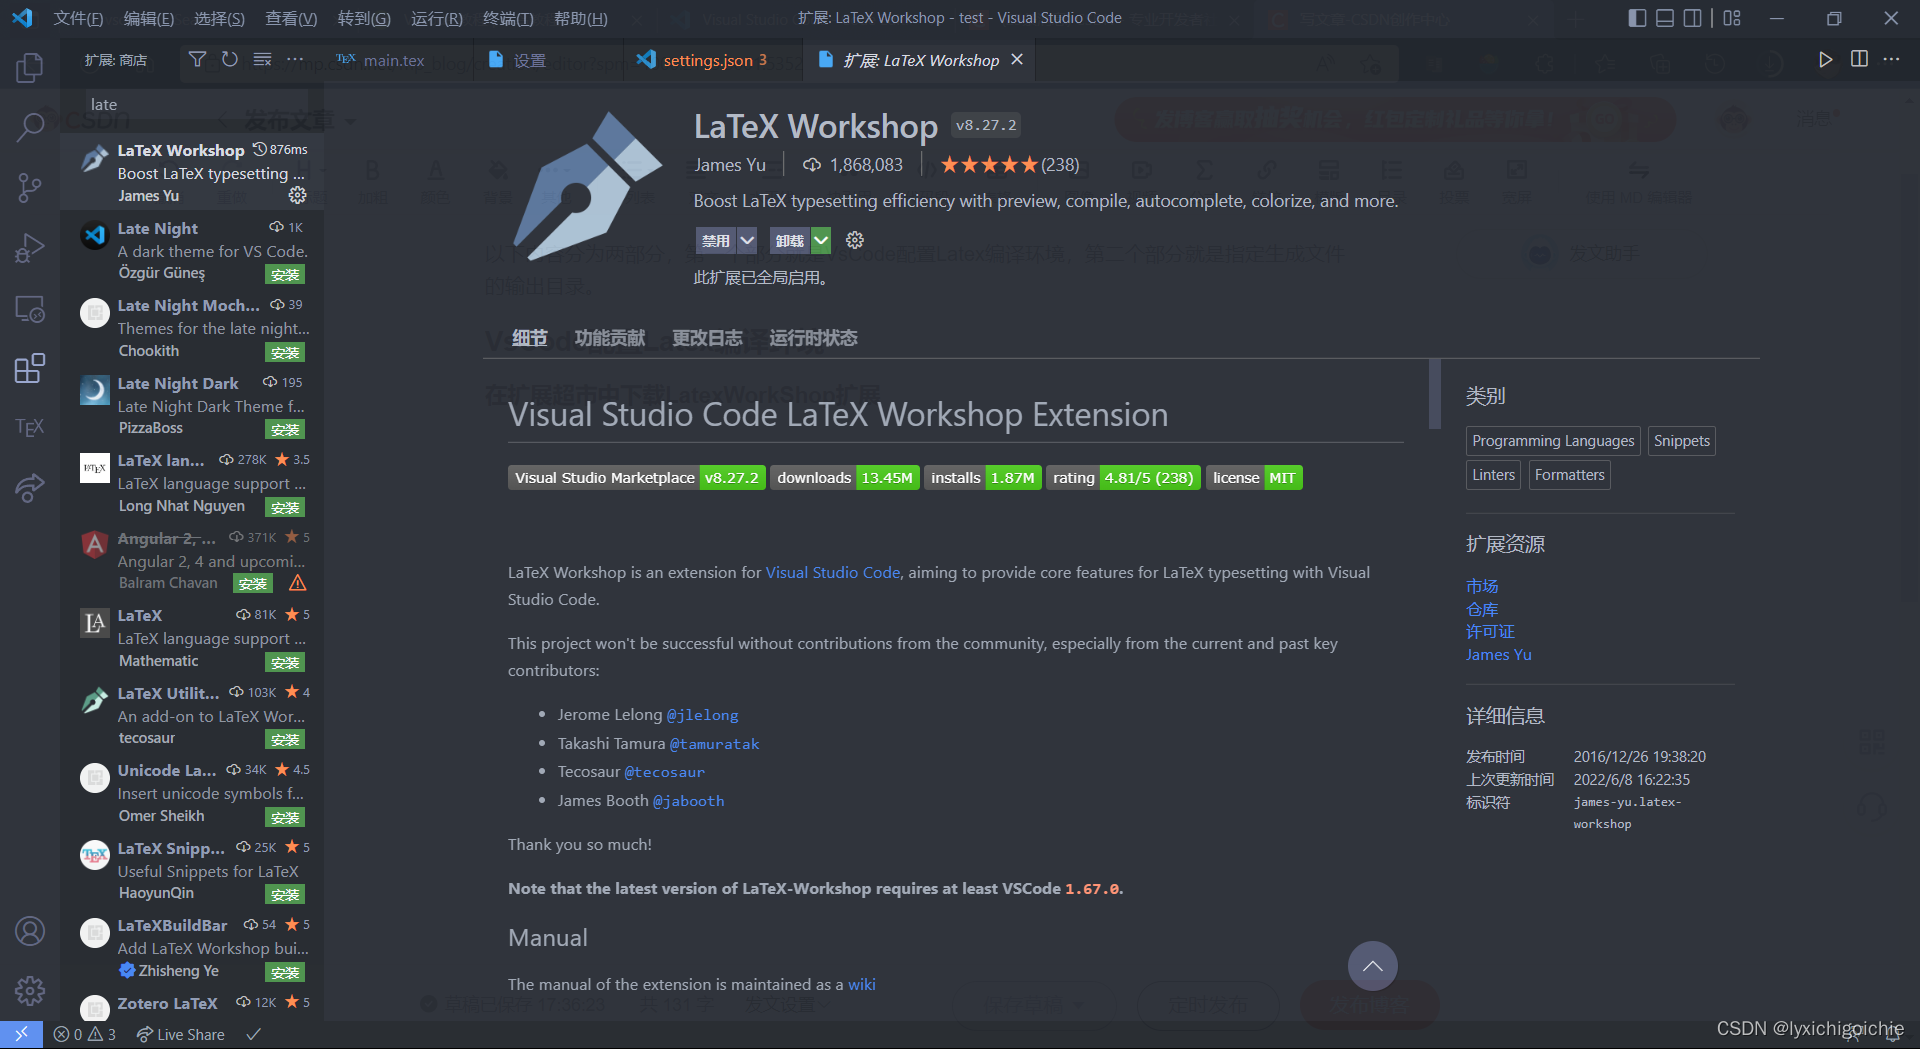
Task: Open the Help menu
Action: (580, 18)
